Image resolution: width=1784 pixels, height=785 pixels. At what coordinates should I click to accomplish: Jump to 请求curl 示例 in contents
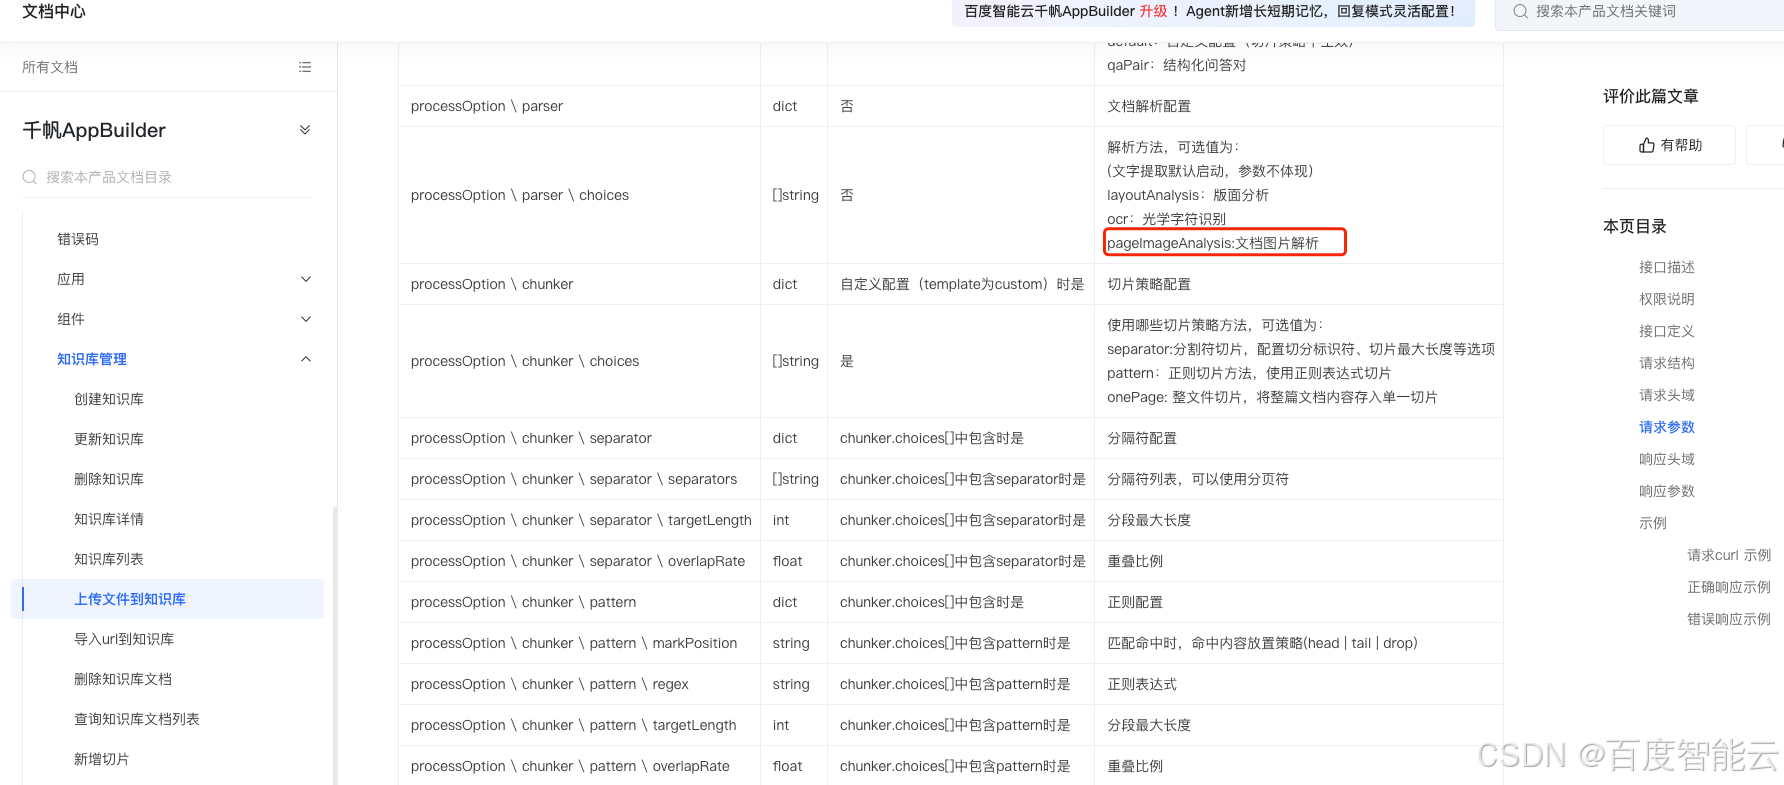point(1729,555)
